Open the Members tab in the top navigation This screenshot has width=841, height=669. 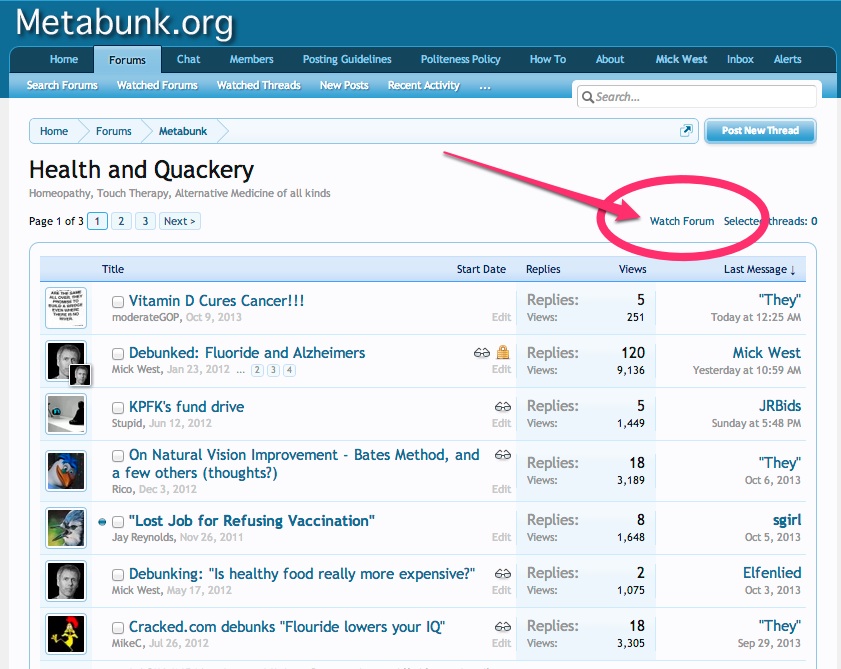click(252, 59)
